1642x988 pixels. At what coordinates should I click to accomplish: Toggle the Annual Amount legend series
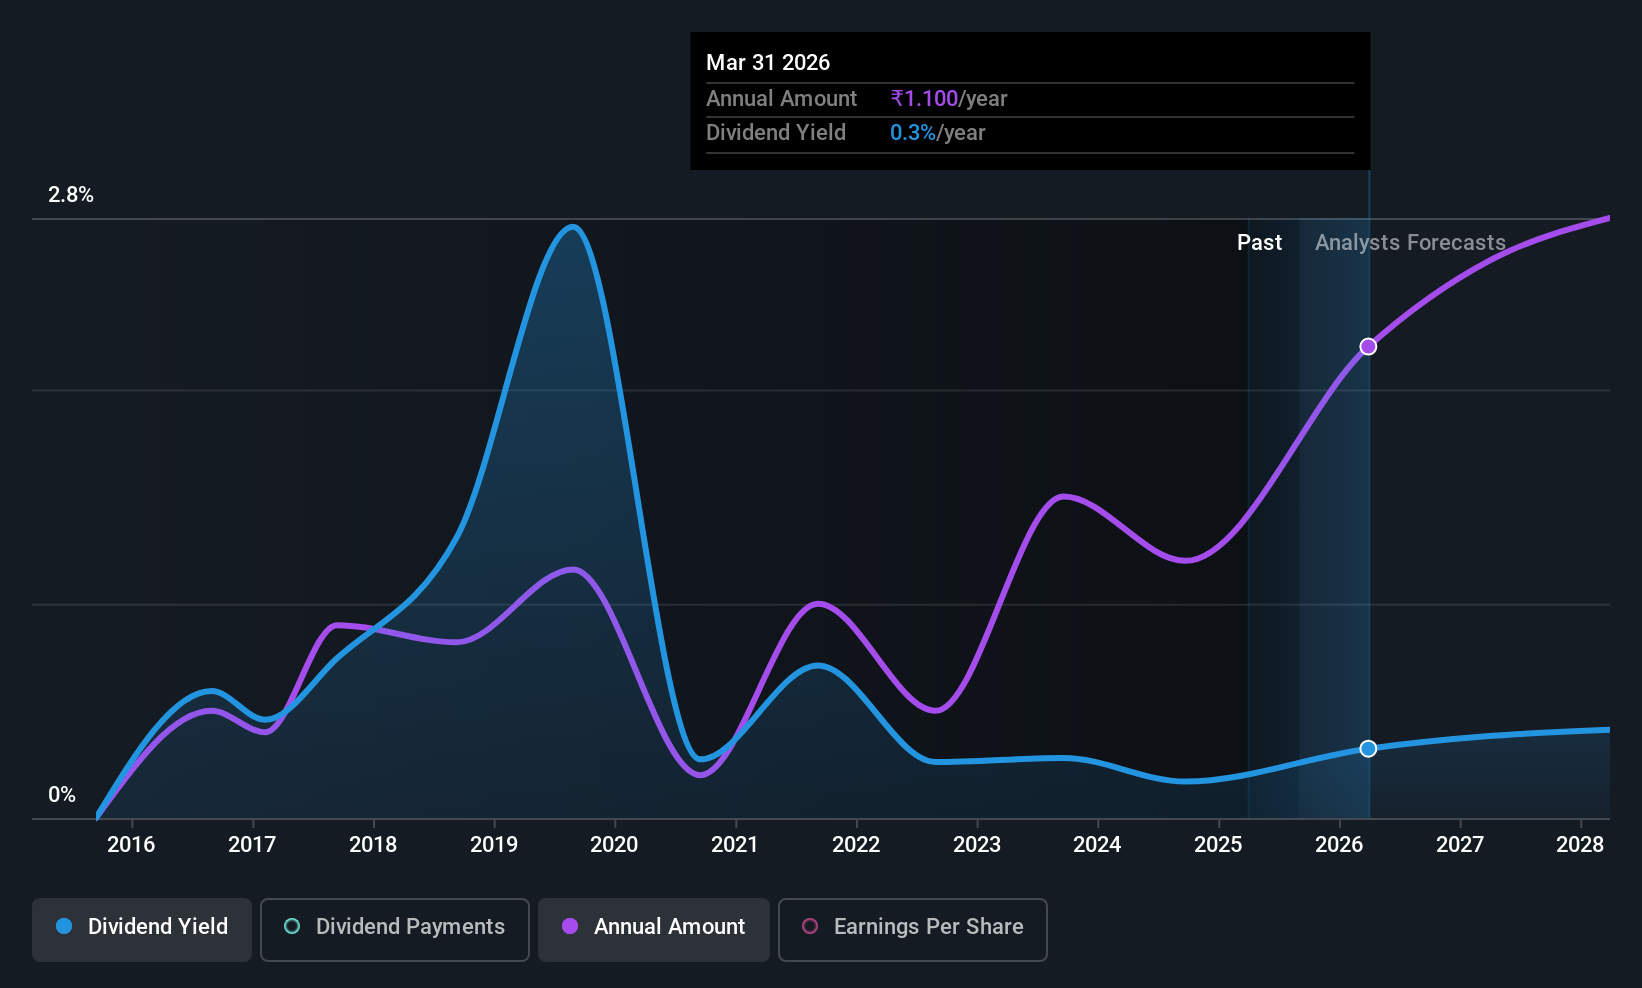point(654,929)
